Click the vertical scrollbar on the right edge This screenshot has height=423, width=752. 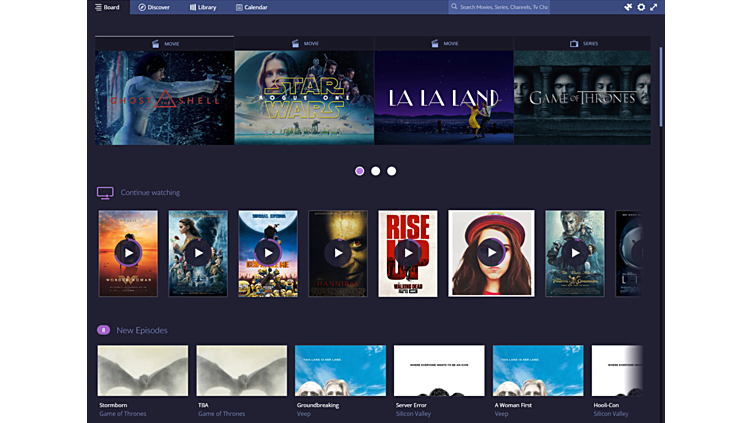point(660,86)
